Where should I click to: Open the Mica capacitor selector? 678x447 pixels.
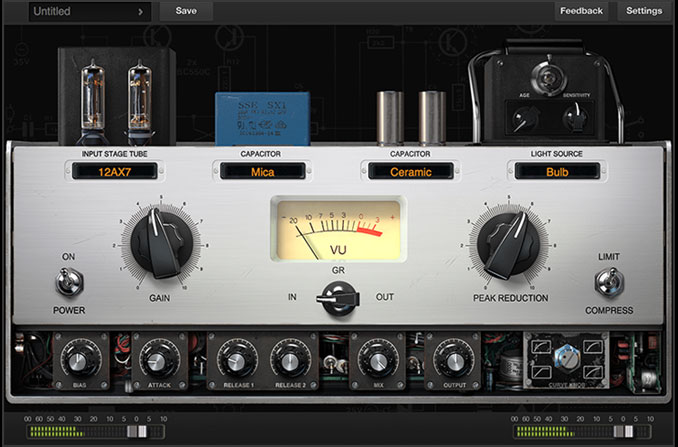[262, 172]
